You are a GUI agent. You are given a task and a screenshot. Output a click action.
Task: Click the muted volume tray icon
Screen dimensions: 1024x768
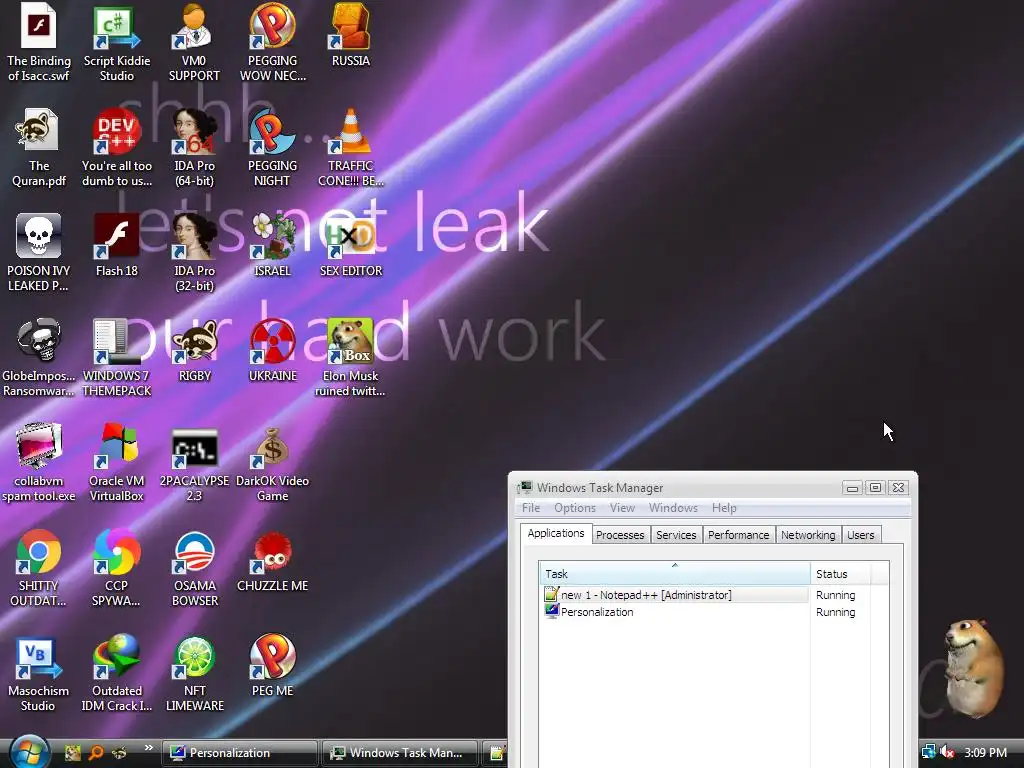948,752
